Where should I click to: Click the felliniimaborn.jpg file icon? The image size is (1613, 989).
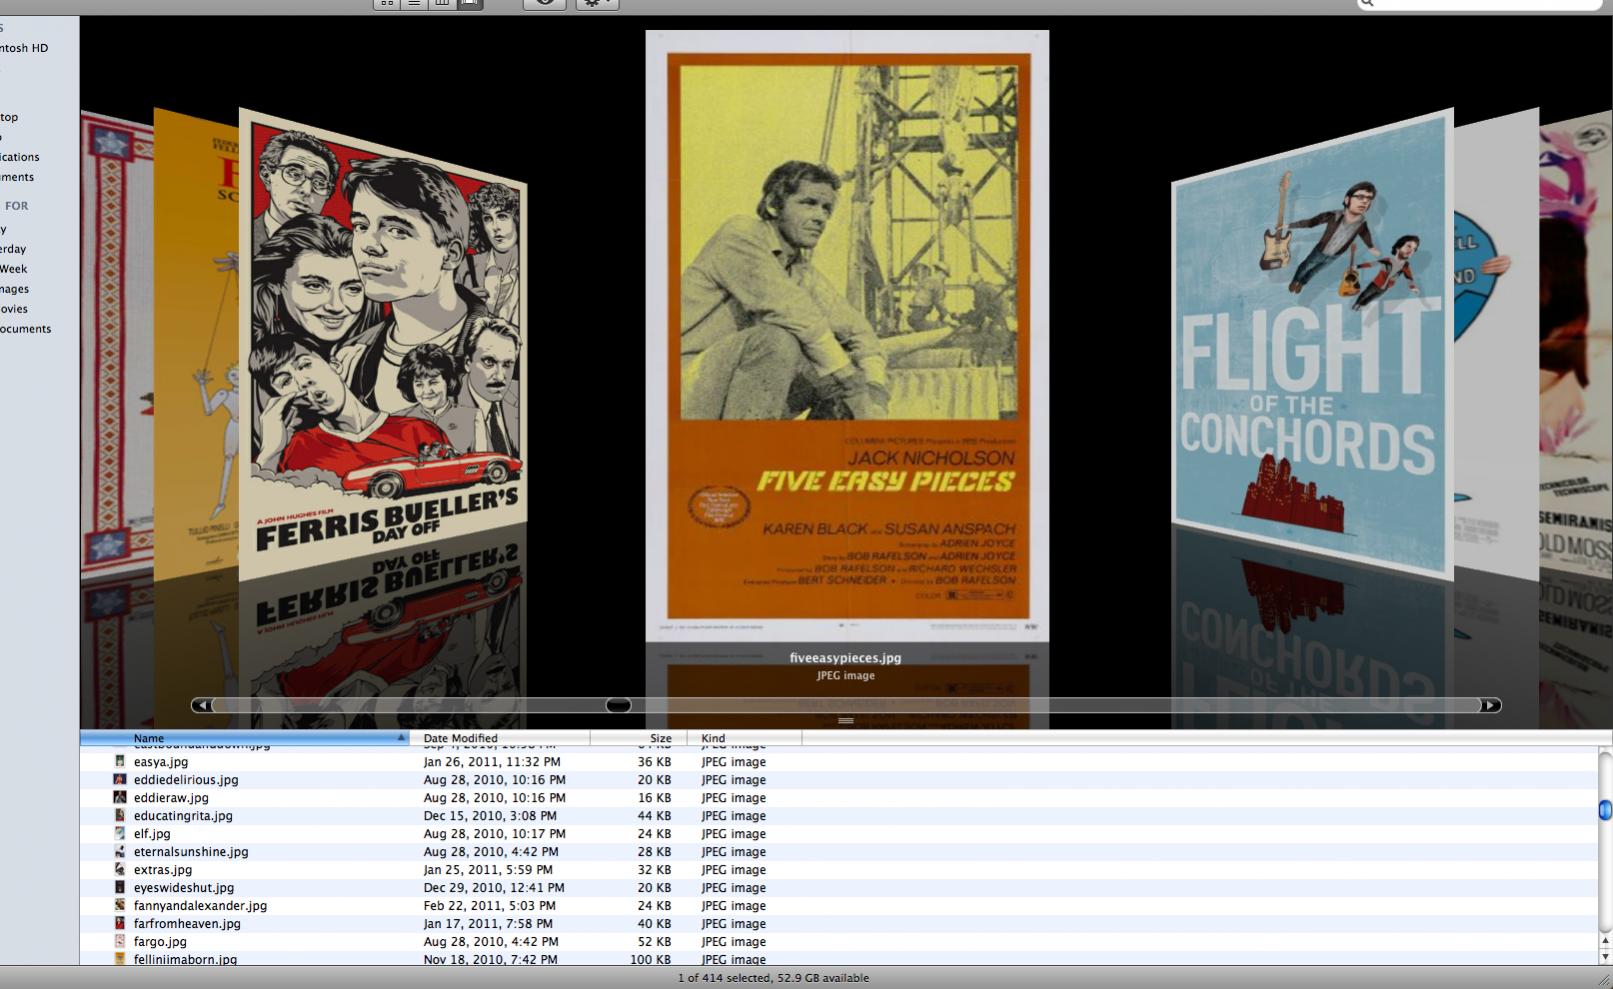pyautogui.click(x=120, y=959)
